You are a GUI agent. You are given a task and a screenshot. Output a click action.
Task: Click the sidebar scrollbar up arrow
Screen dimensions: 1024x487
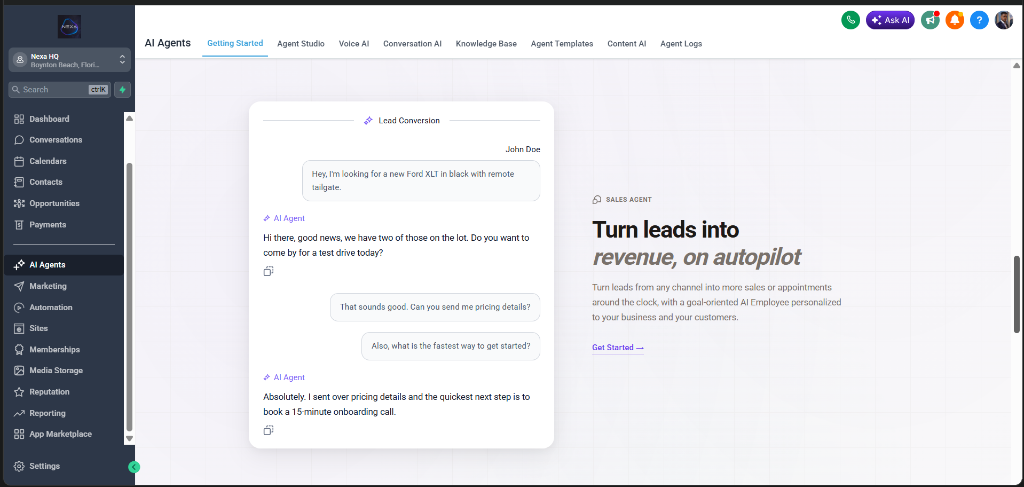click(129, 118)
